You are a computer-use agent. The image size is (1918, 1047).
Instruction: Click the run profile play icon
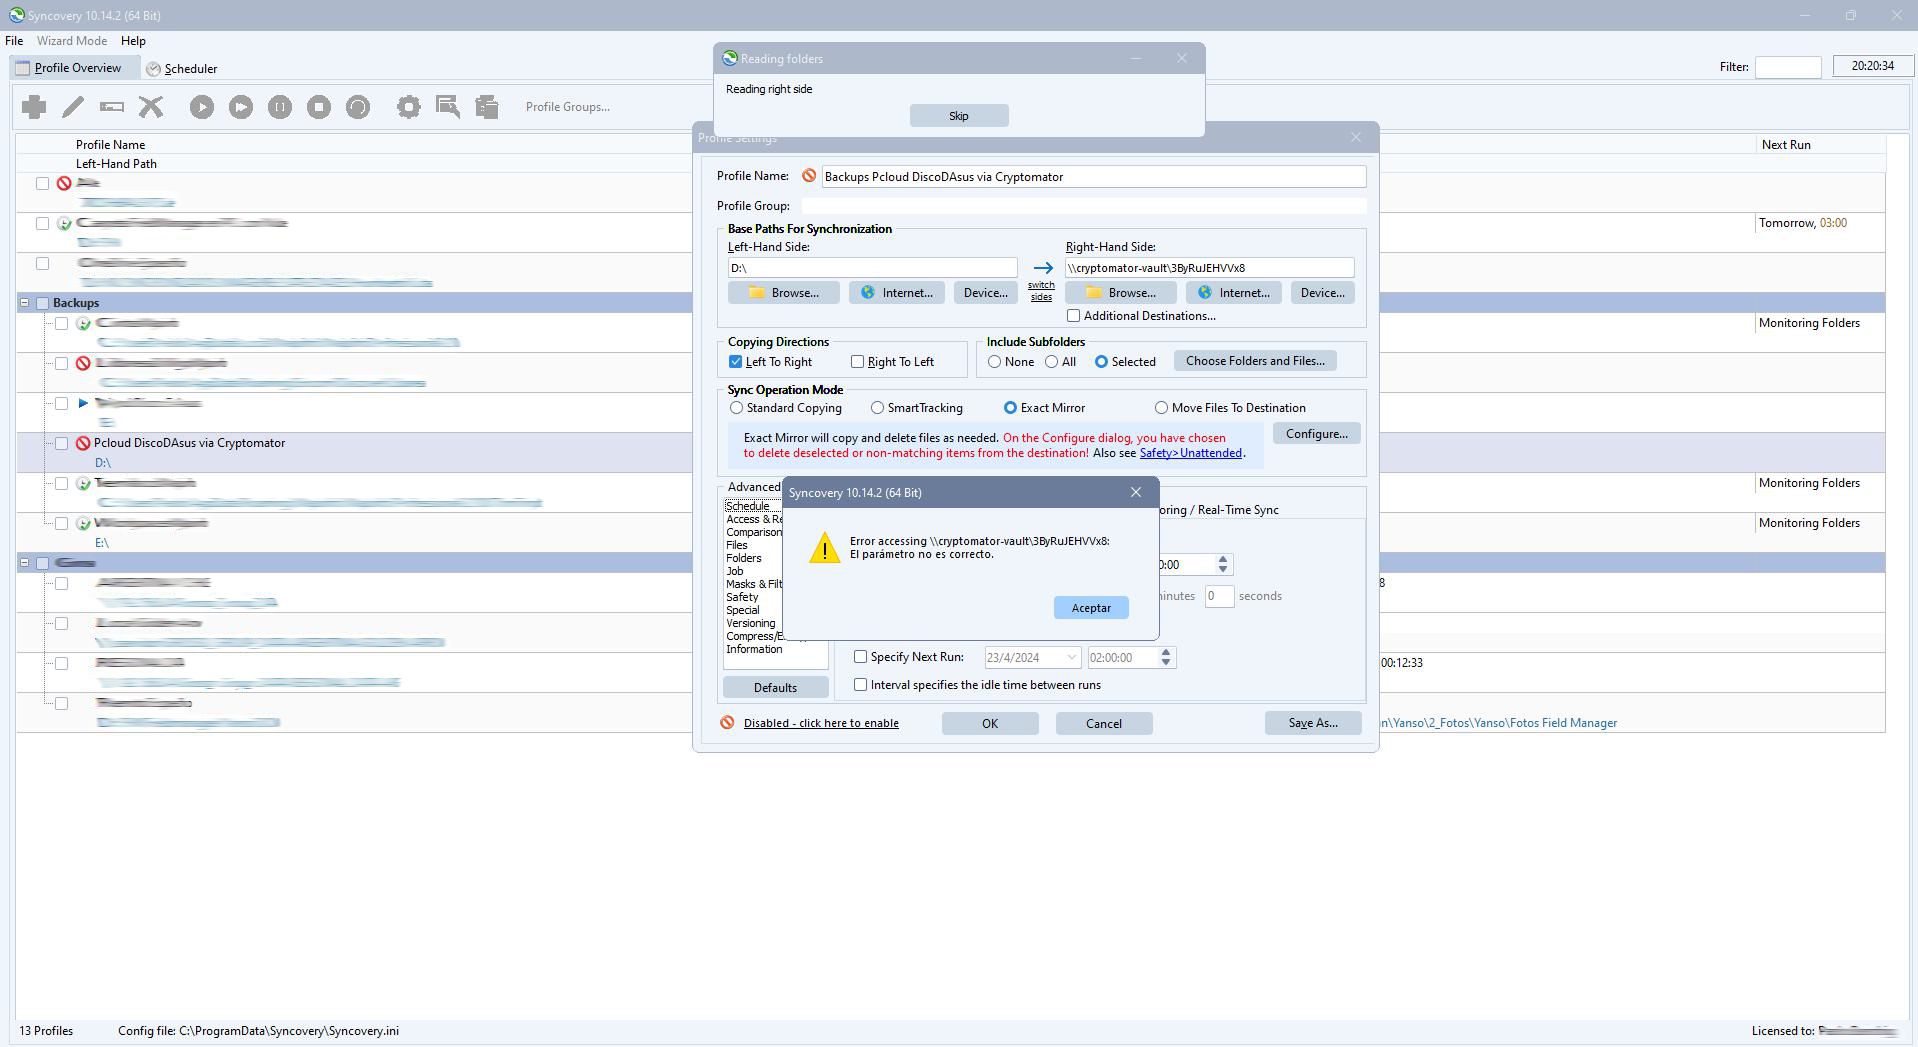[202, 107]
